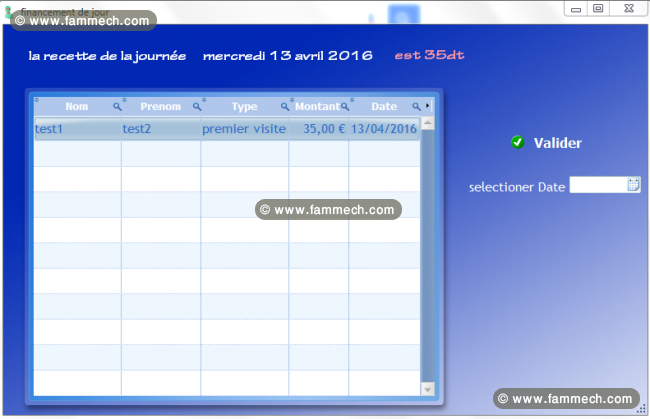The height and width of the screenshot is (419, 650).
Task: Open the calendar picker icon
Action: [633, 184]
